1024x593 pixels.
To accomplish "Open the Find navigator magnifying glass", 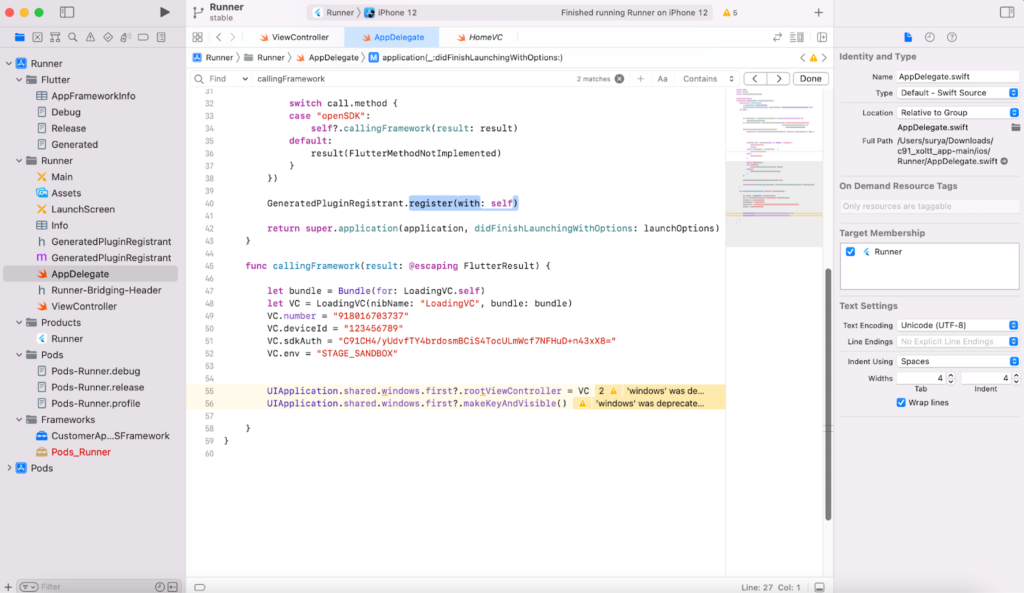I will (72, 37).
